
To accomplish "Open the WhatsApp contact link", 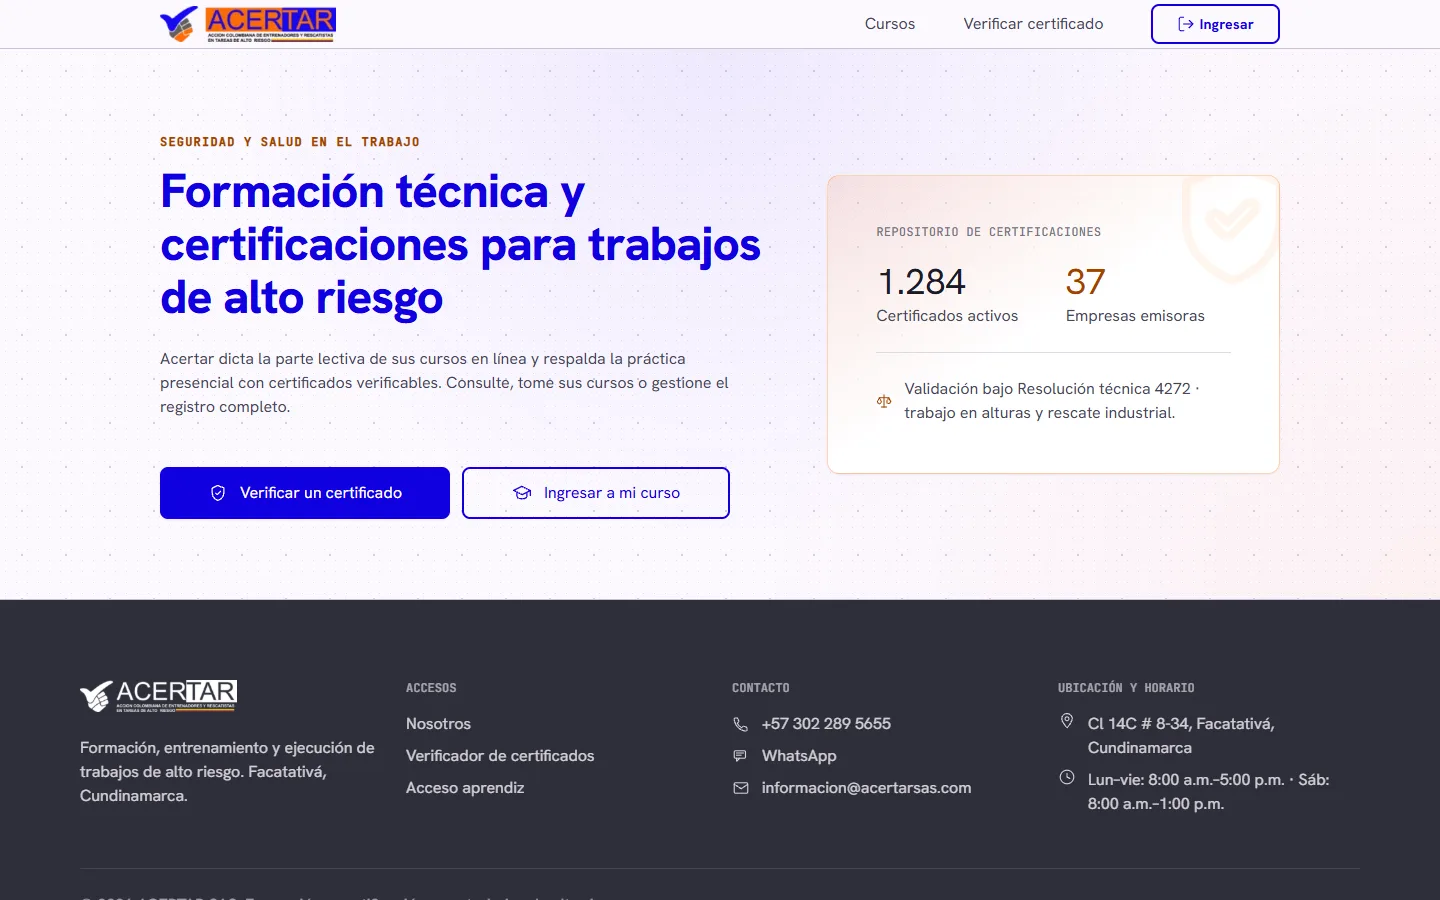I will [x=799, y=756].
